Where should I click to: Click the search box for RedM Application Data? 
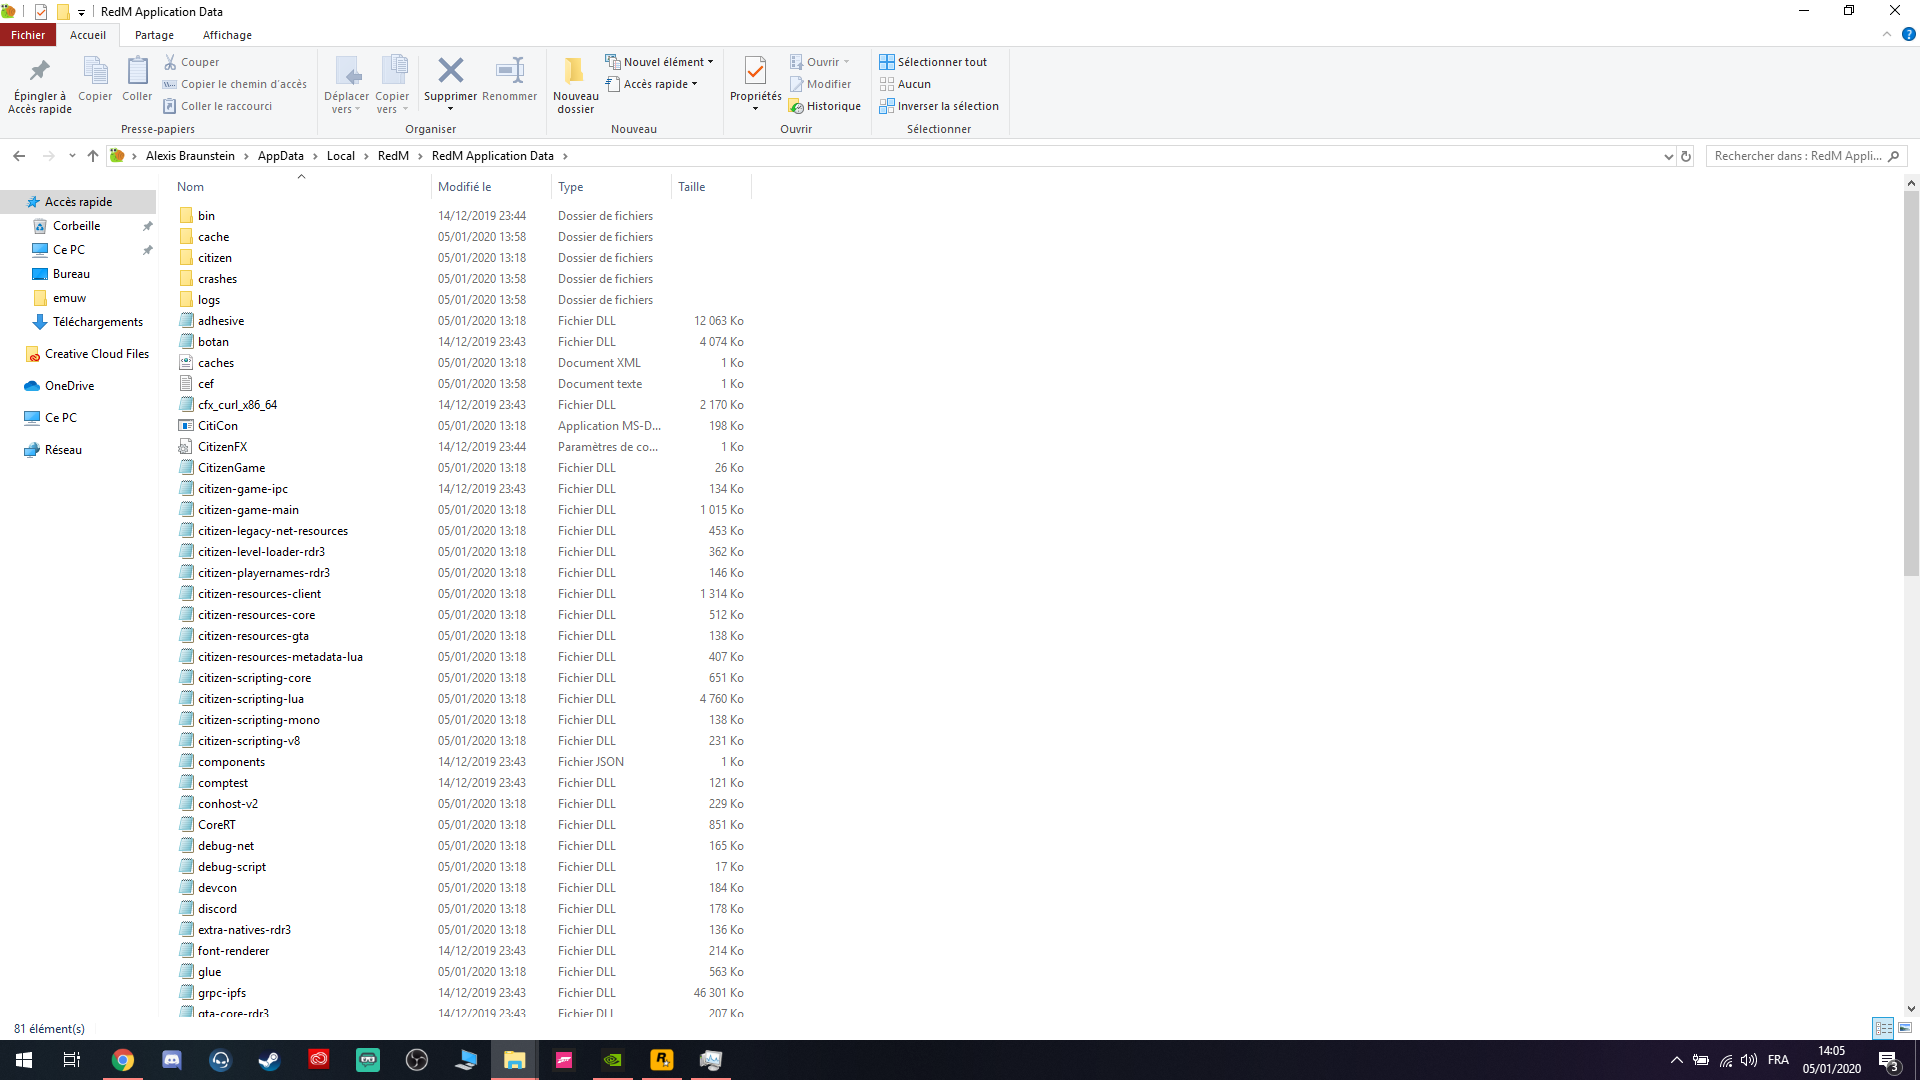(1806, 156)
